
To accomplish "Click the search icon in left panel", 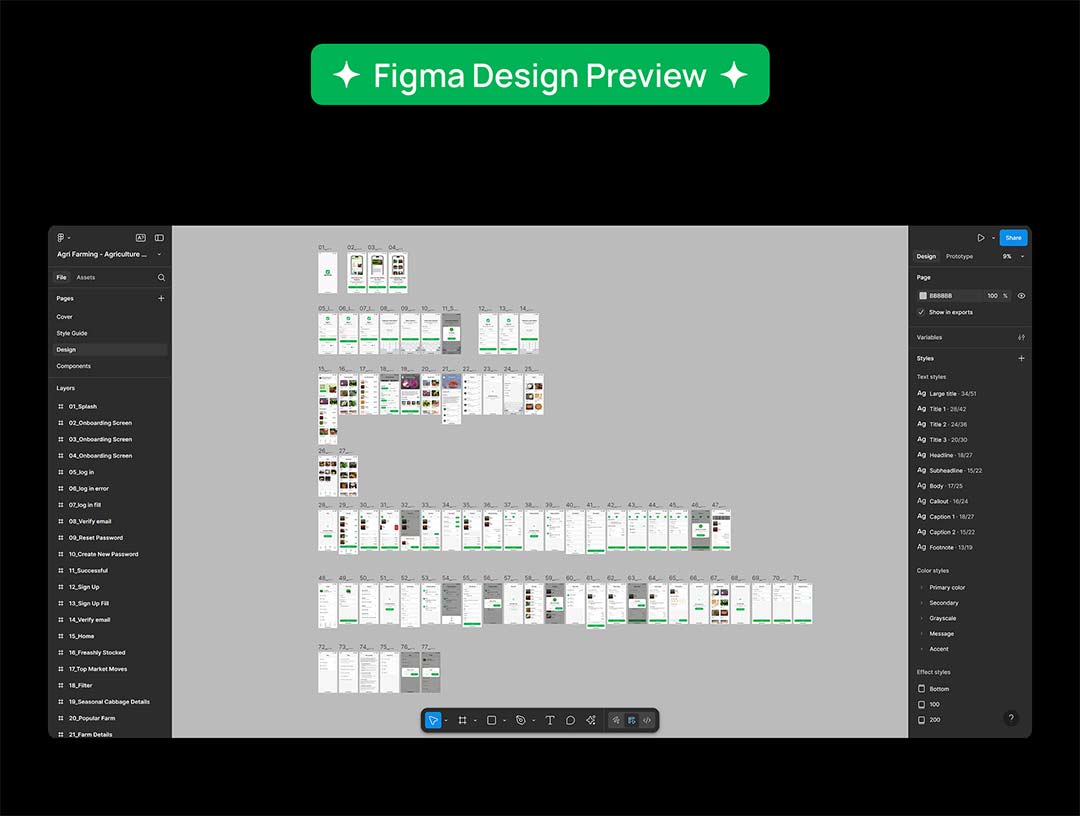I will [161, 277].
